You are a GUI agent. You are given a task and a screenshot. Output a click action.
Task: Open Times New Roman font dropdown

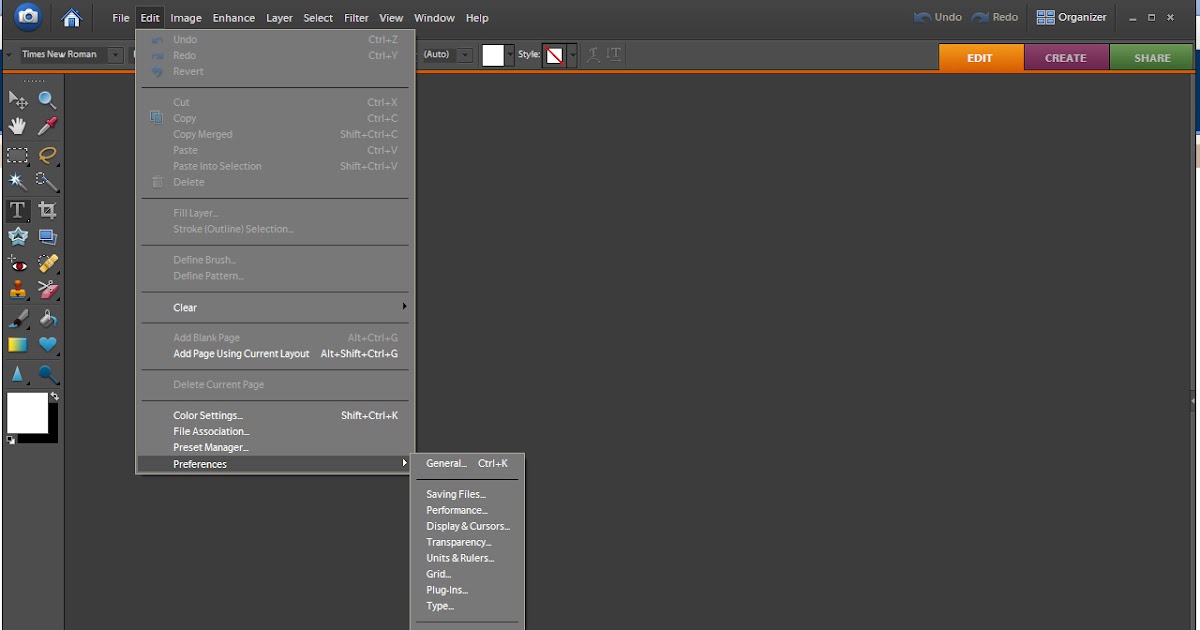115,55
